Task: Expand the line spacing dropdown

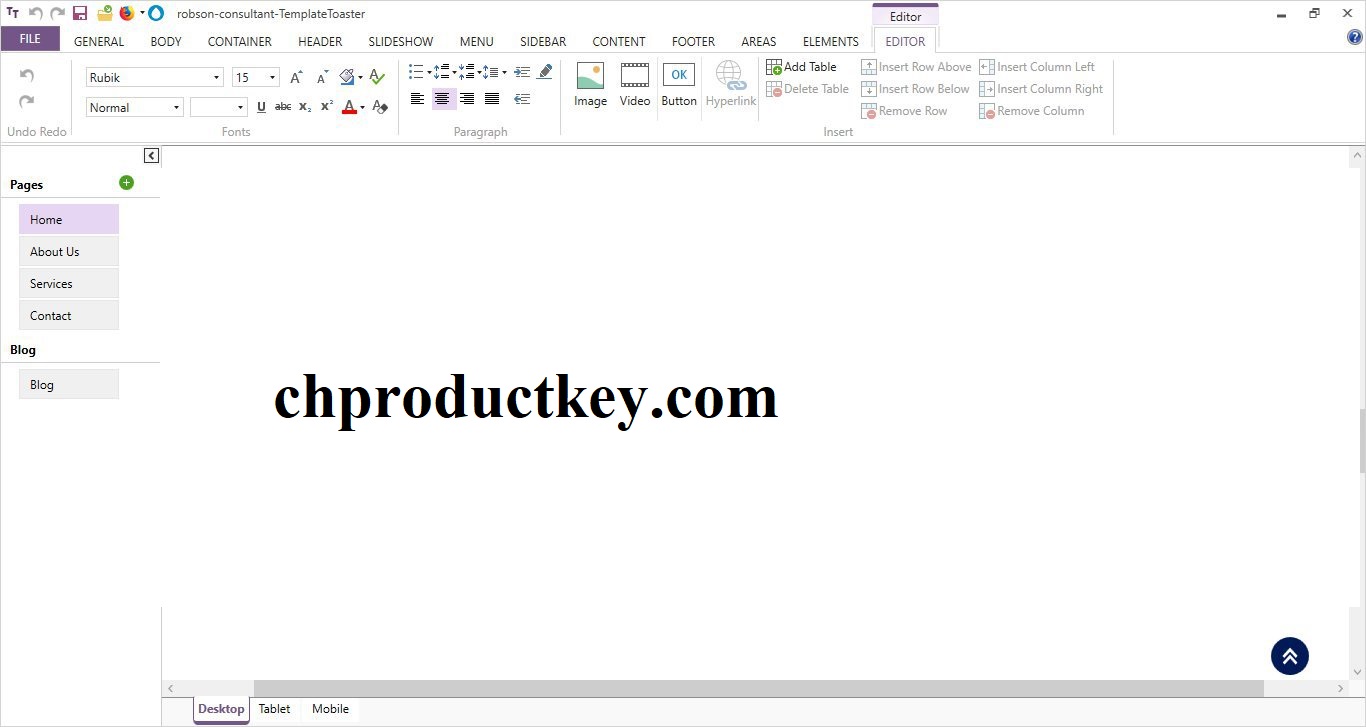Action: (x=504, y=72)
